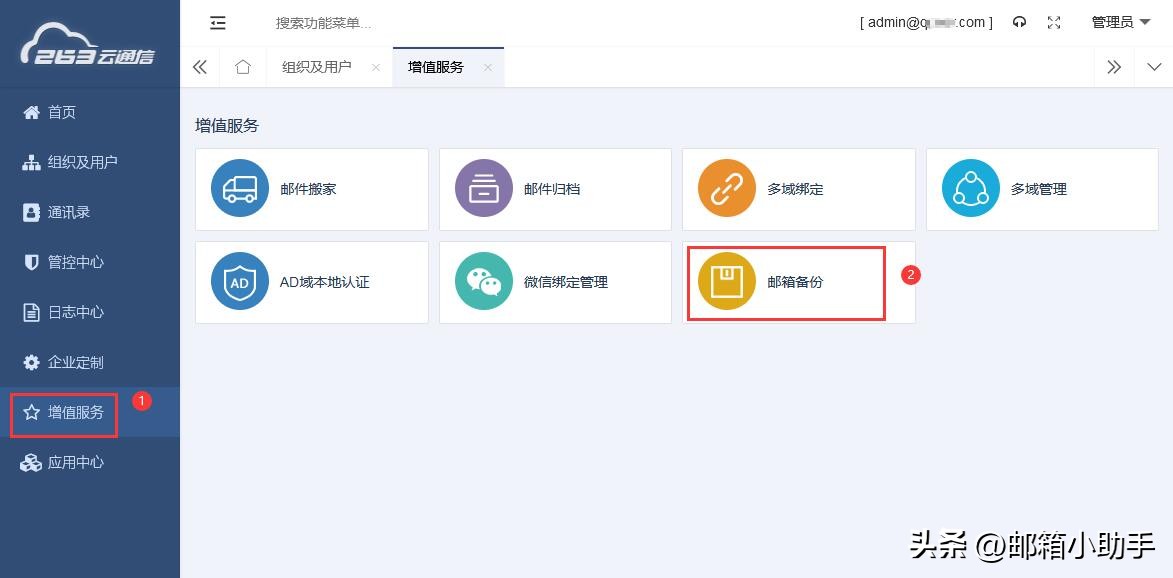Open the 多域管理 service icon

point(970,189)
